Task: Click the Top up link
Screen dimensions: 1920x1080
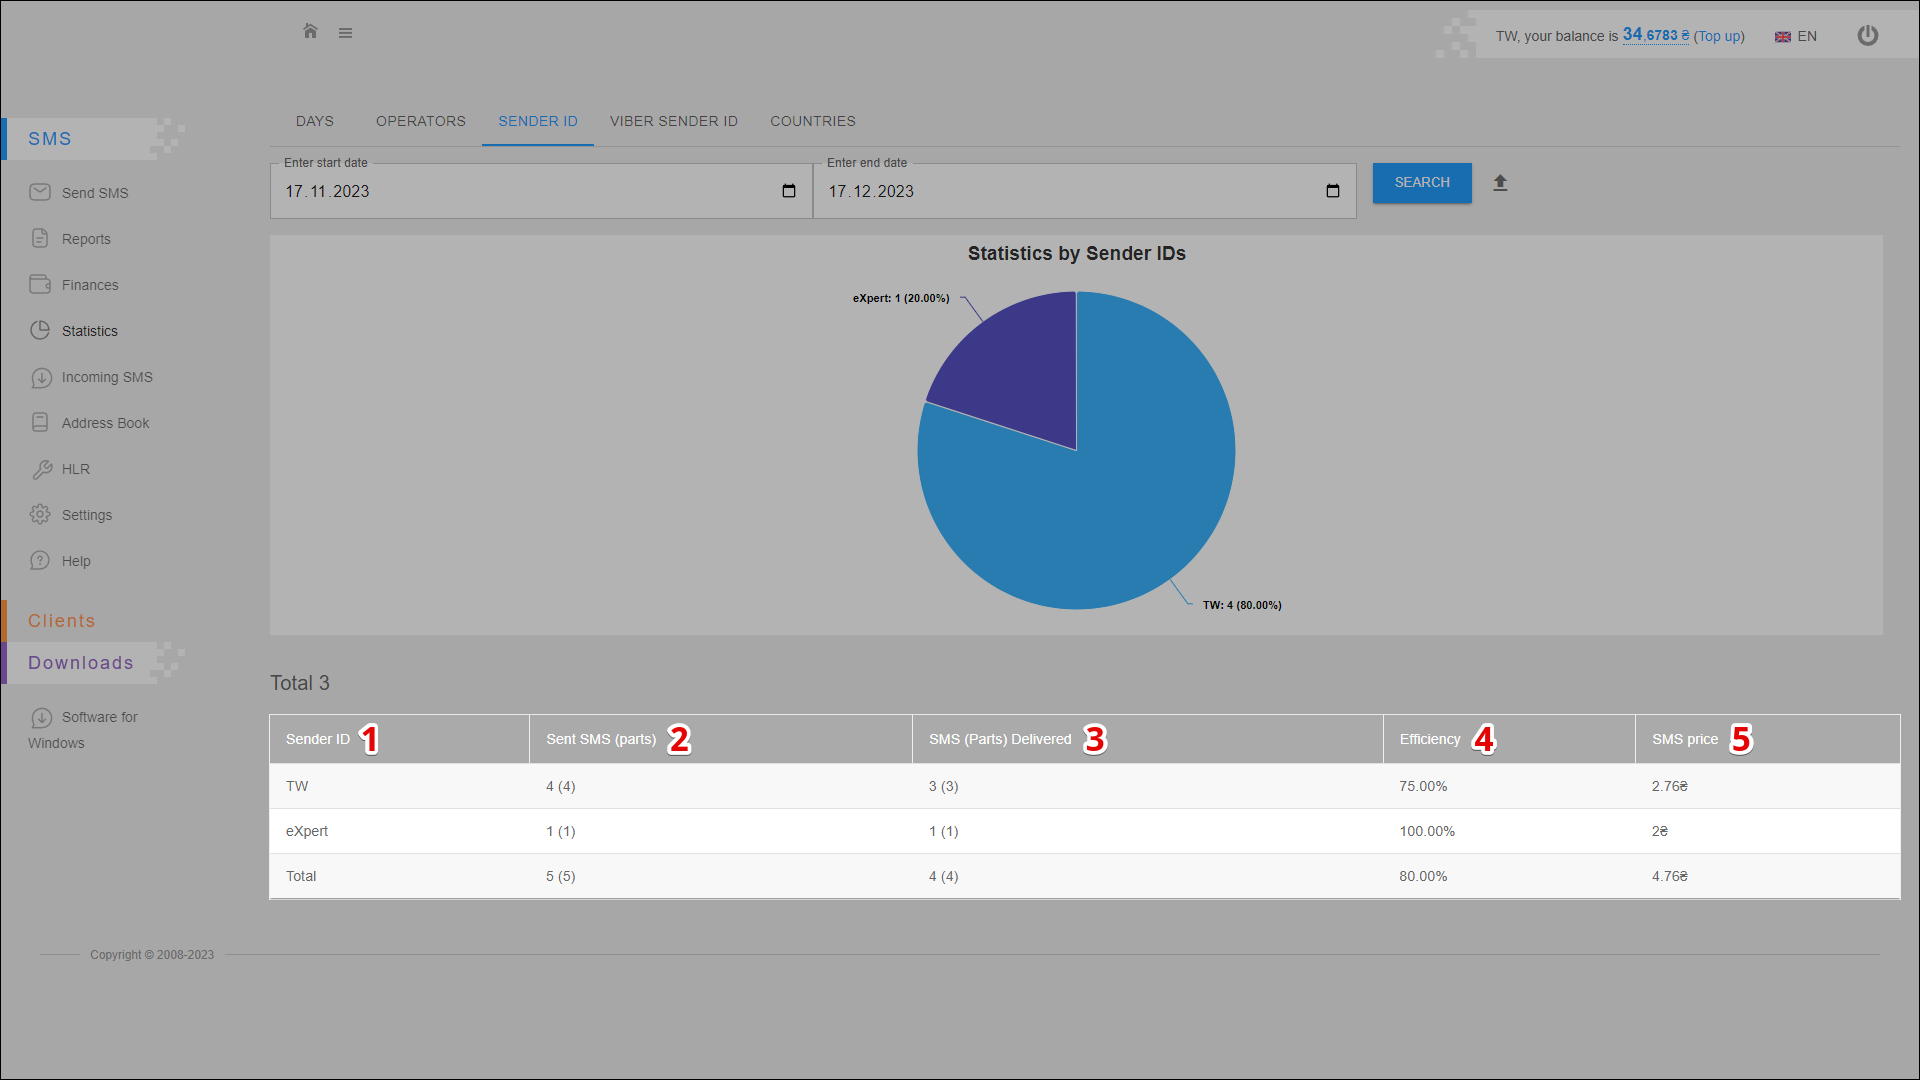Action: pyautogui.click(x=1719, y=36)
